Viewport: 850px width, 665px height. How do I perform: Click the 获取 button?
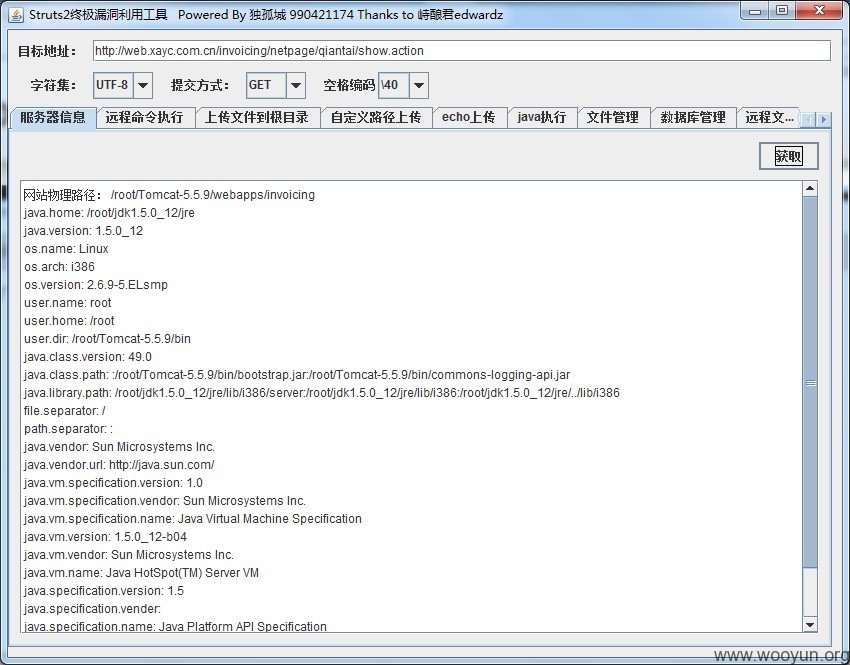pyautogui.click(x=789, y=156)
